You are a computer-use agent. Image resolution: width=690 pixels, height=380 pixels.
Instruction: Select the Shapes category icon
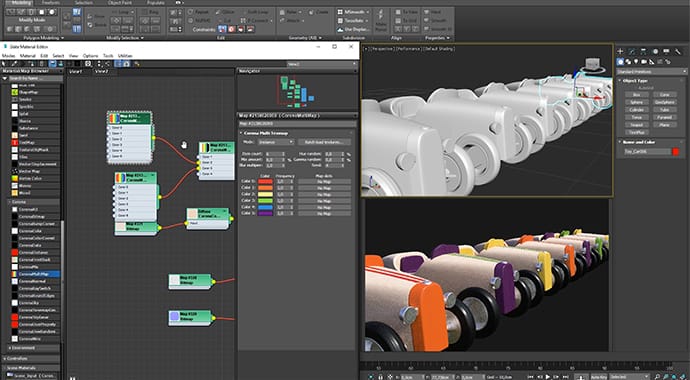pos(628,62)
